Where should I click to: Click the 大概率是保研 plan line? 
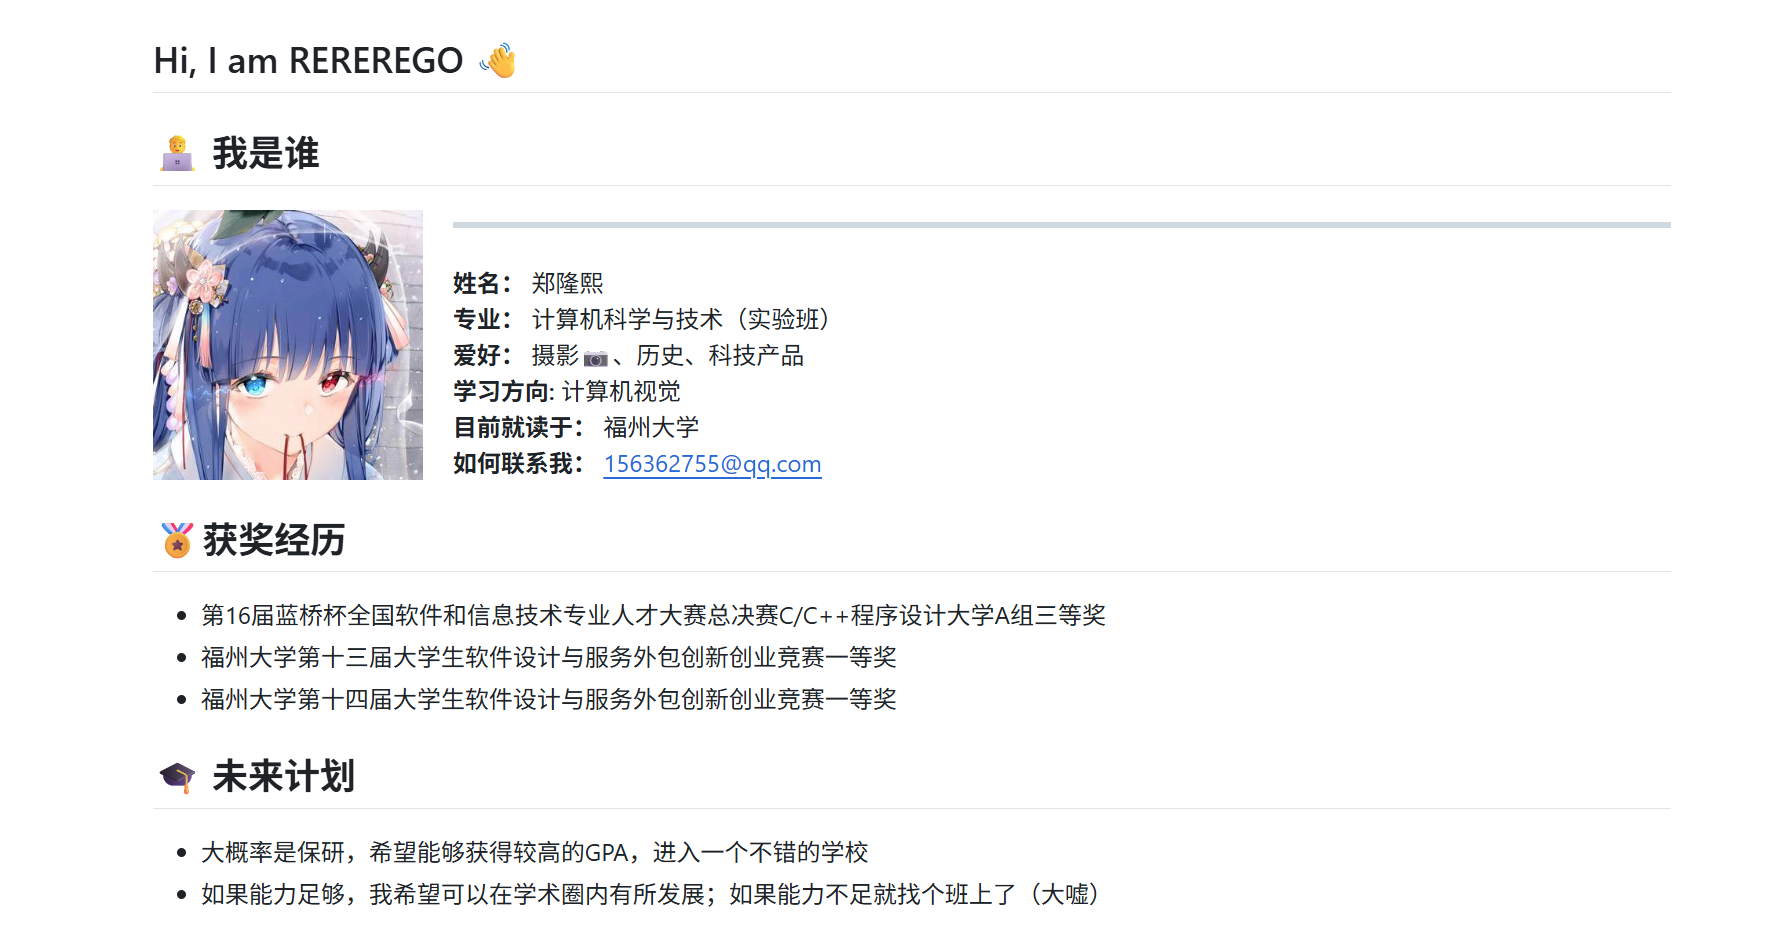[535, 853]
